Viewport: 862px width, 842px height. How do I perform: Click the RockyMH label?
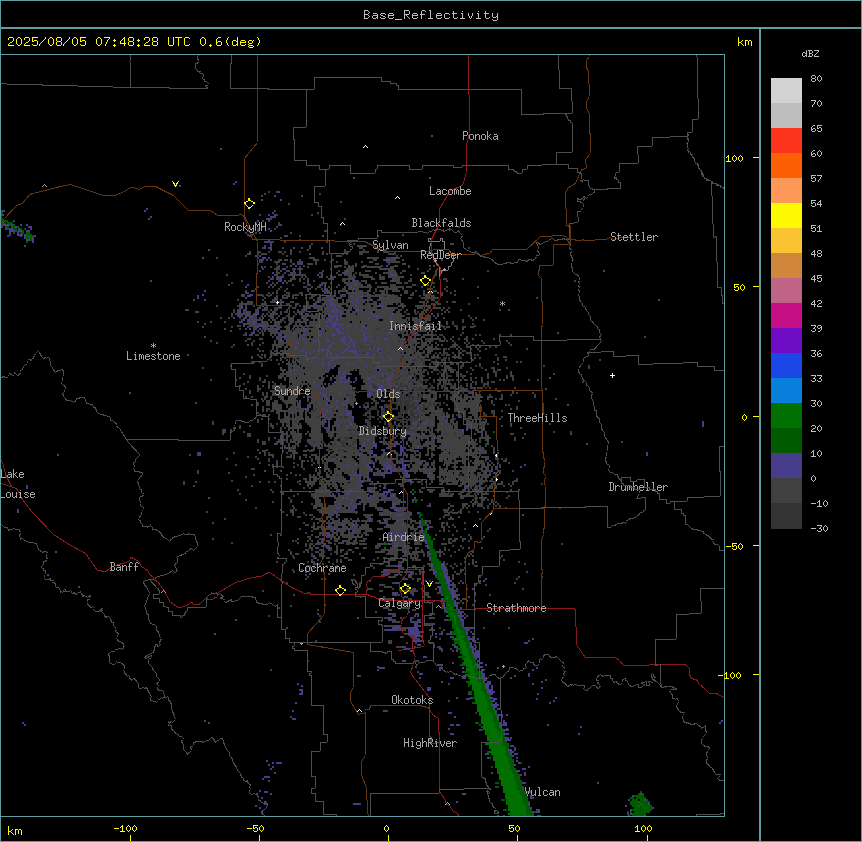click(x=245, y=227)
